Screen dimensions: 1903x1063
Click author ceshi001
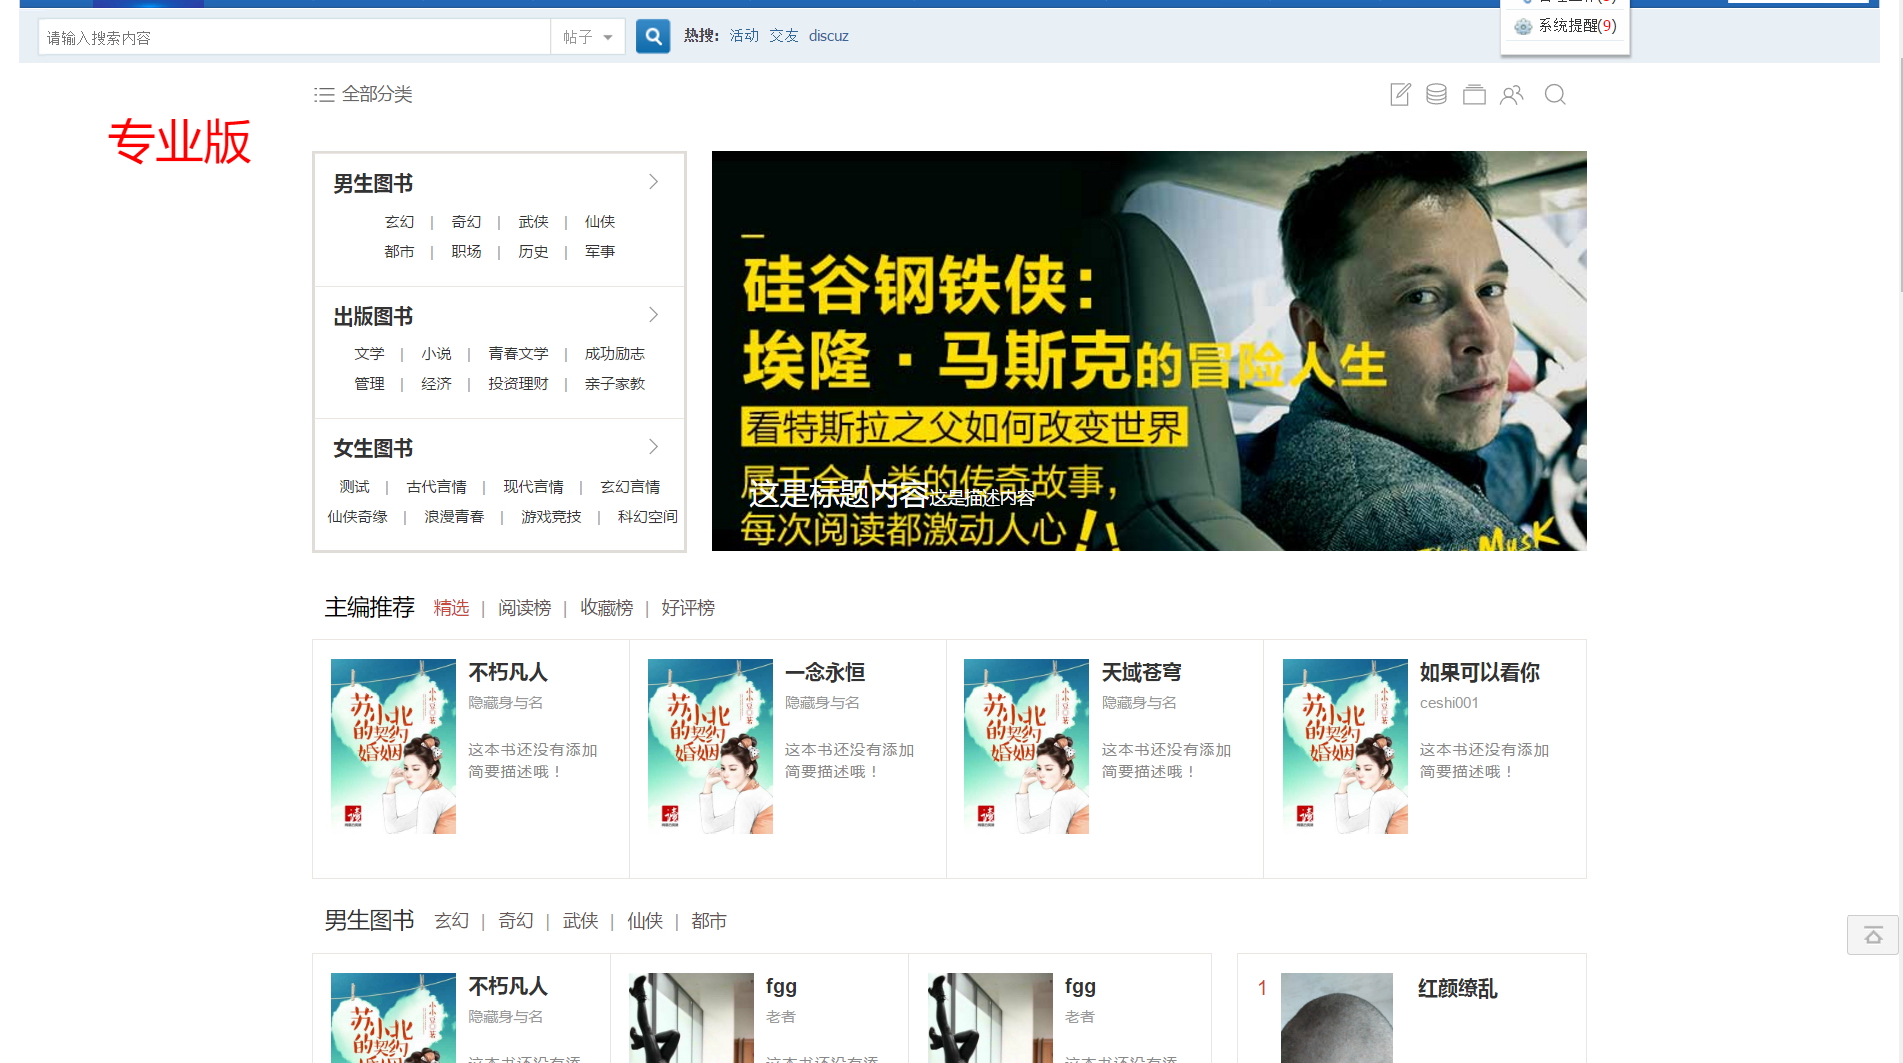tap(1449, 703)
